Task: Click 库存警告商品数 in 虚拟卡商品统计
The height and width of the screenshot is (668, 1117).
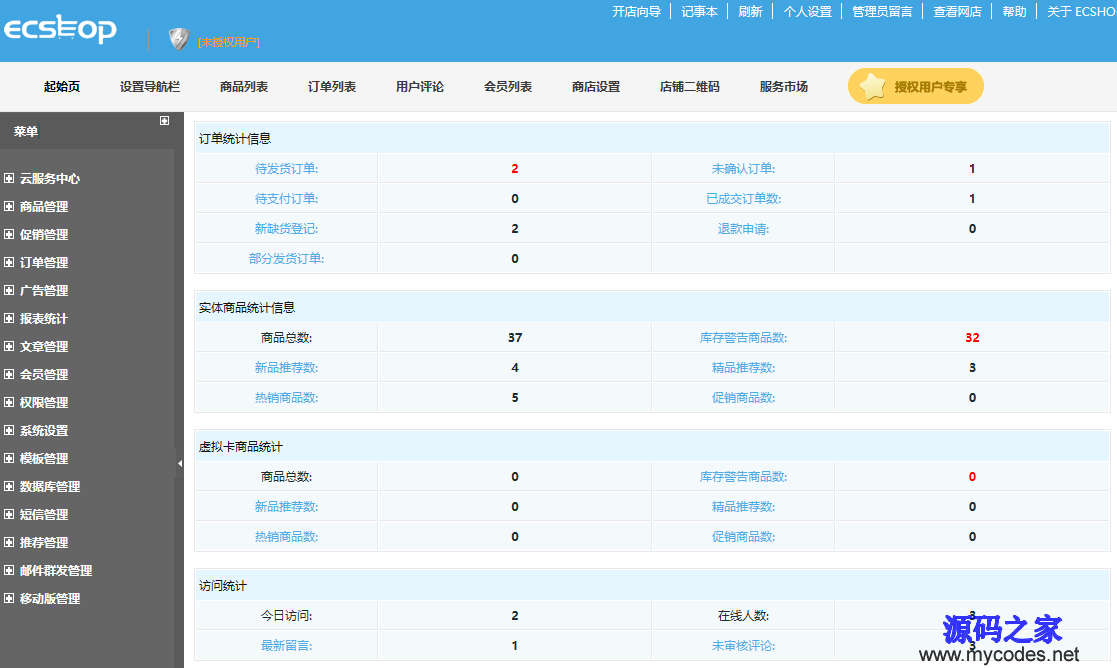Action: 743,476
